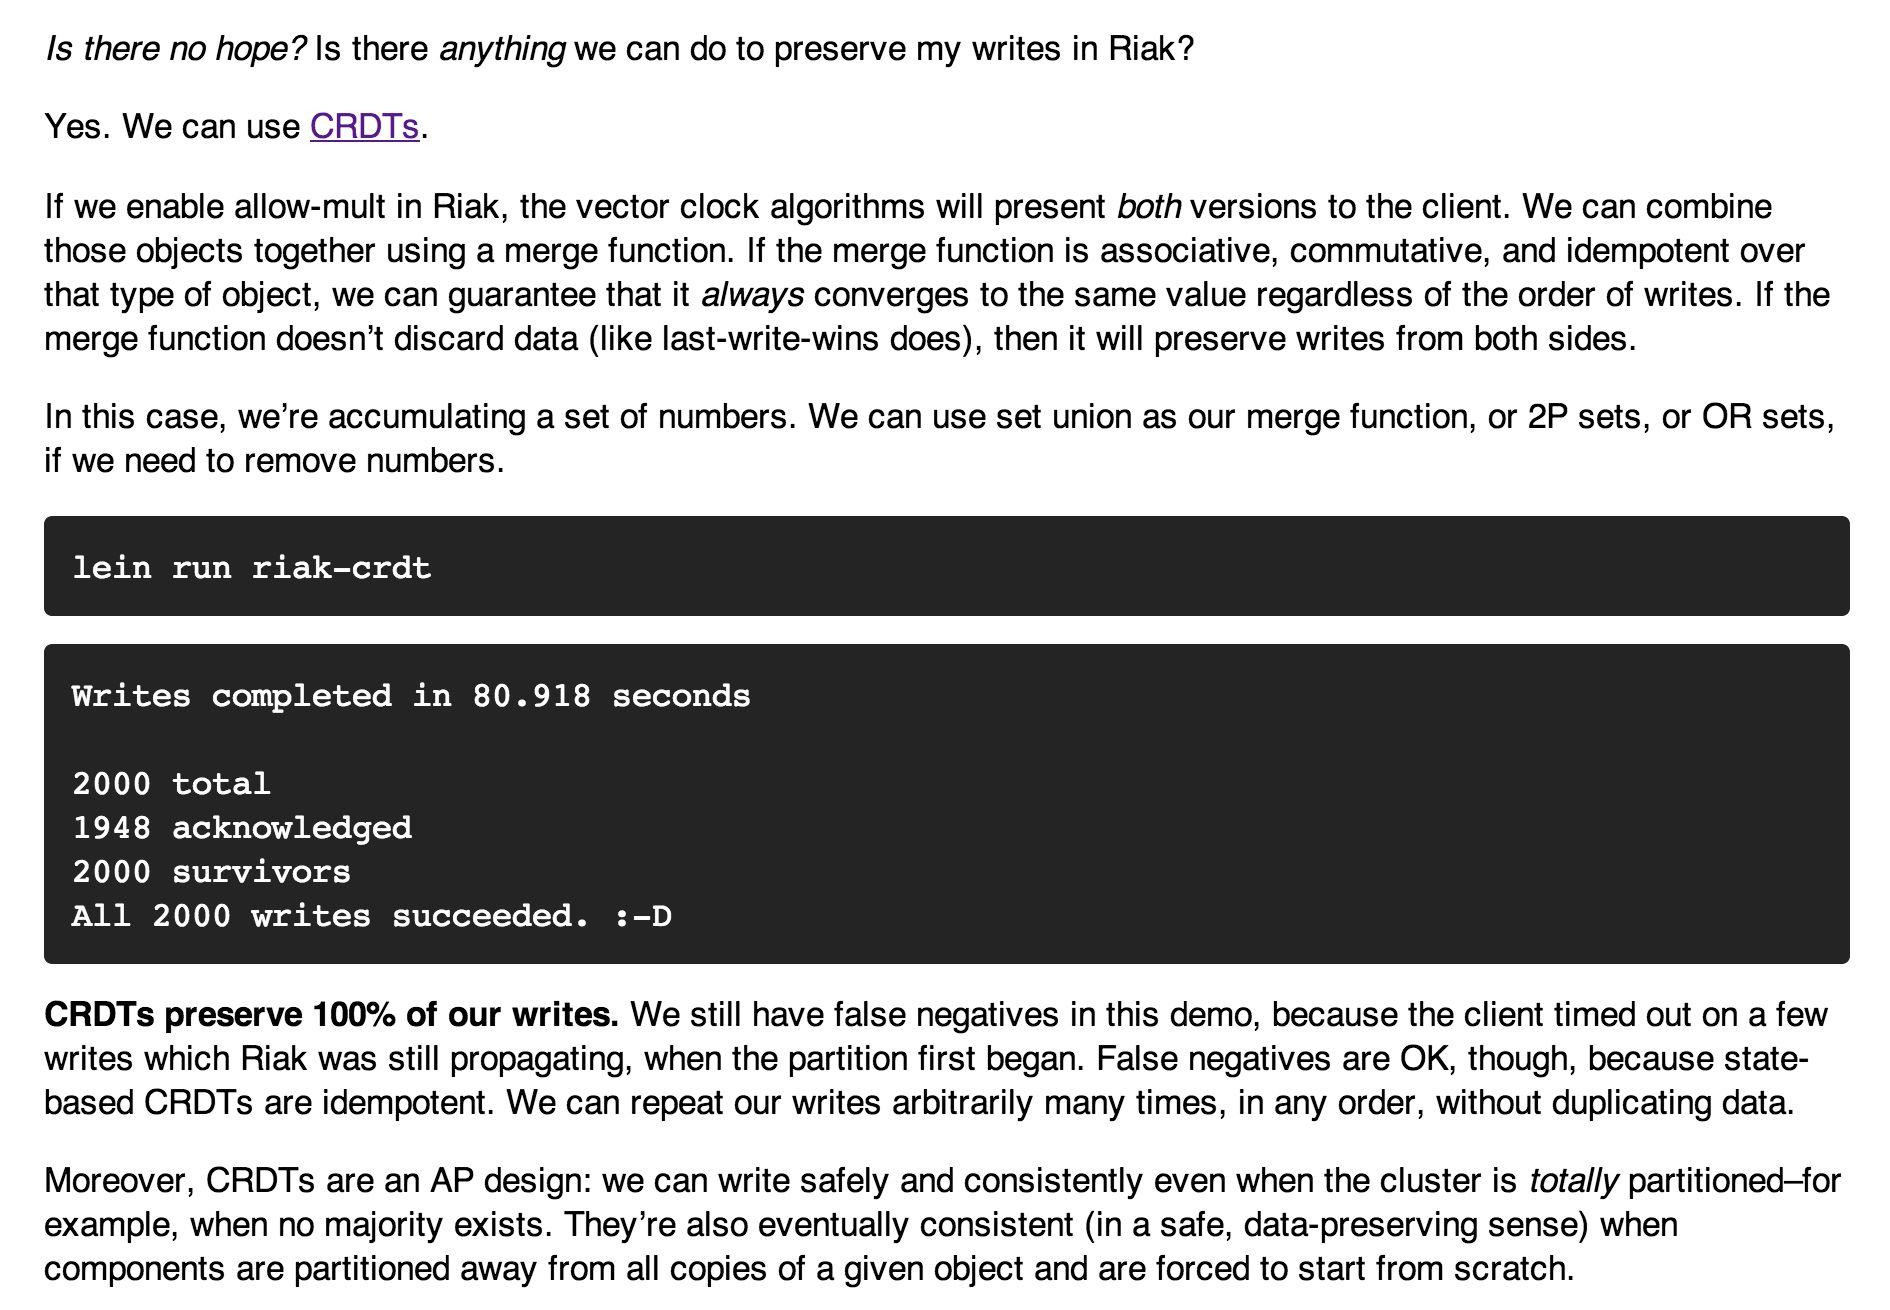This screenshot has height=1310, width=1890.
Task: Click the '1948 acknowledged' output line
Action: coord(242,828)
